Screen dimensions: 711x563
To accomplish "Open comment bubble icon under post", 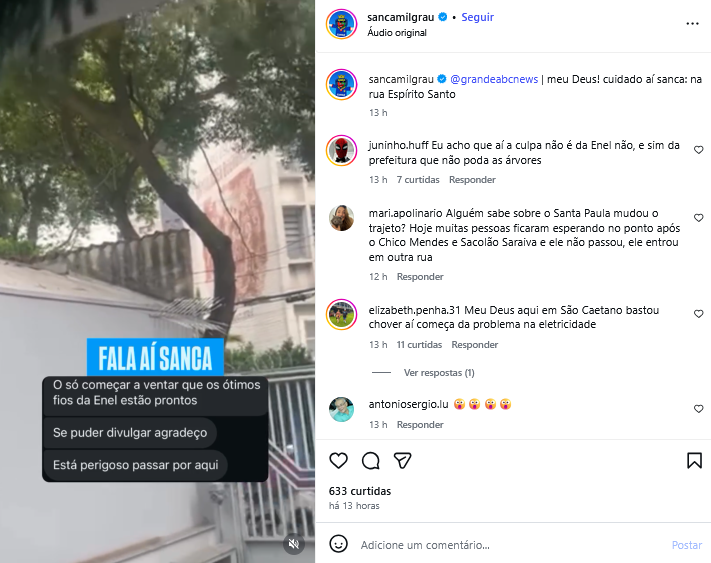I will click(x=370, y=461).
